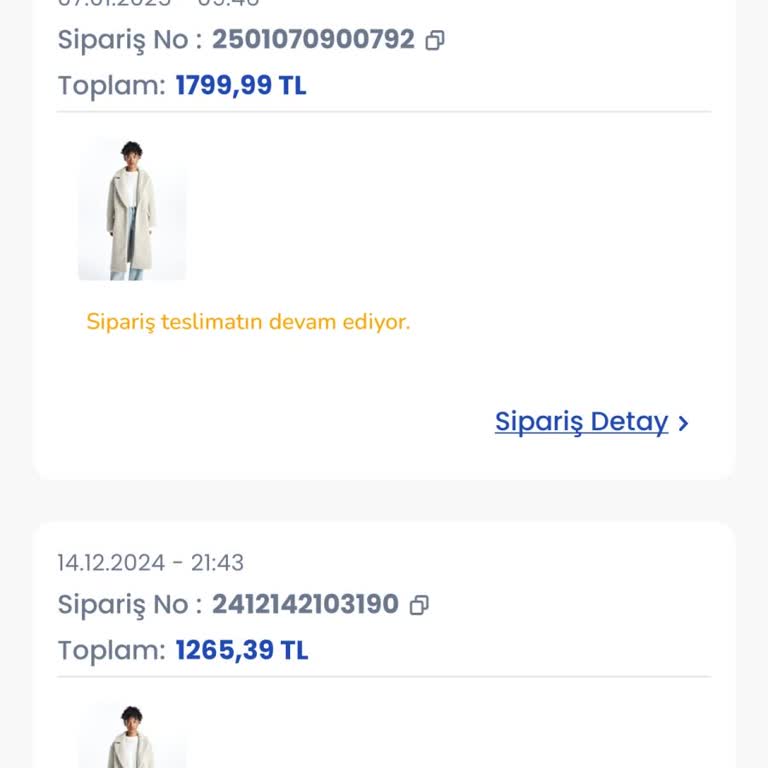Click the 'Toplam:' label beside 1265,39 TL

pyautogui.click(x=111, y=650)
